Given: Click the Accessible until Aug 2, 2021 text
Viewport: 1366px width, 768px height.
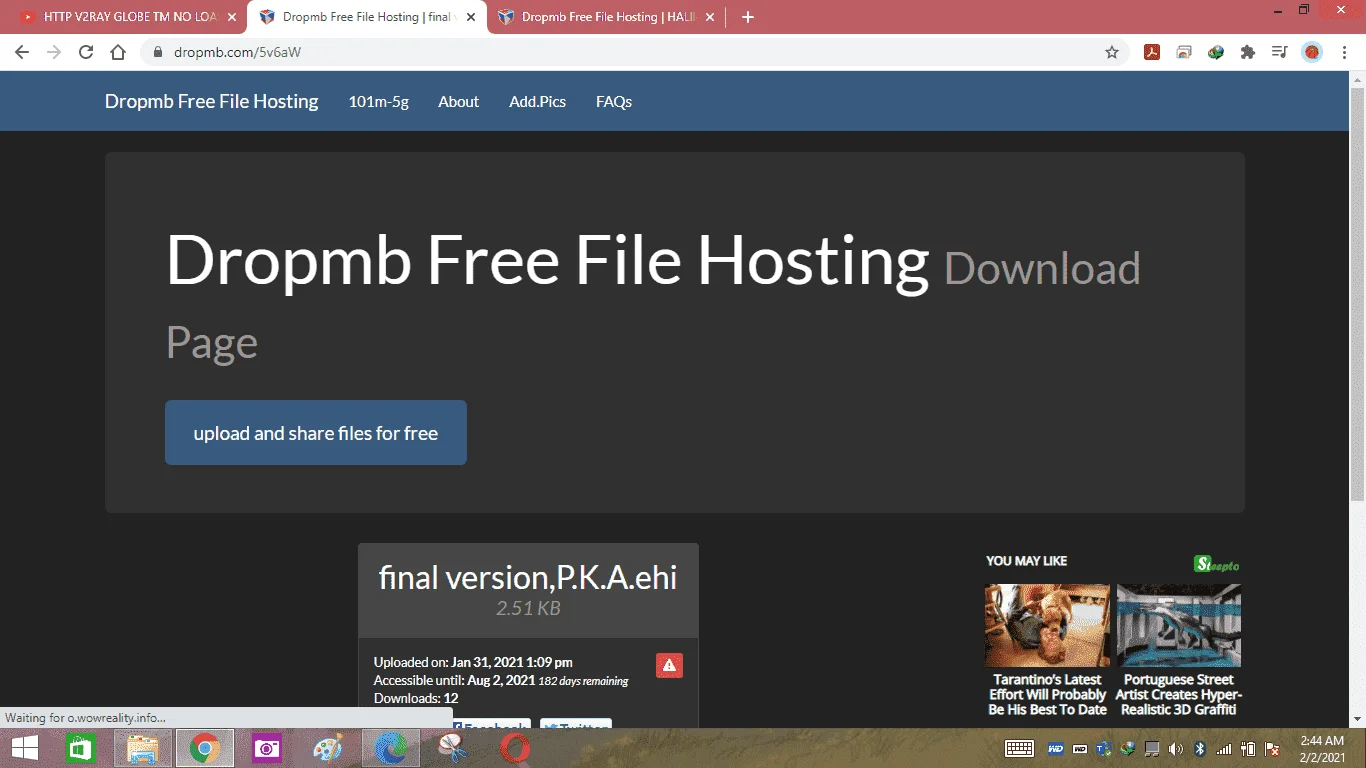Looking at the screenshot, I should coord(501,680).
